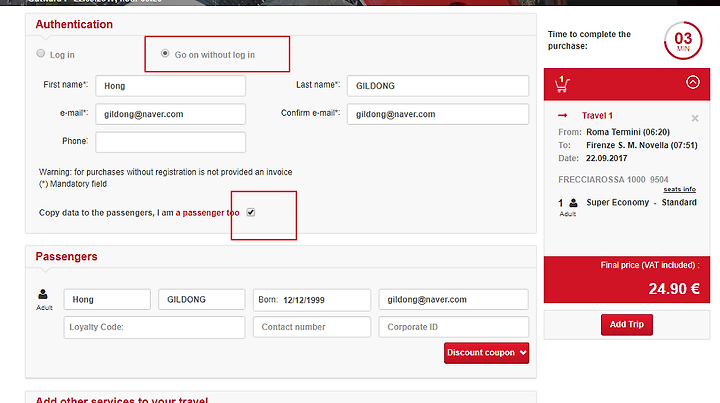Click the passenger icon beside Super Economy
This screenshot has width=720, height=403.
574,202
